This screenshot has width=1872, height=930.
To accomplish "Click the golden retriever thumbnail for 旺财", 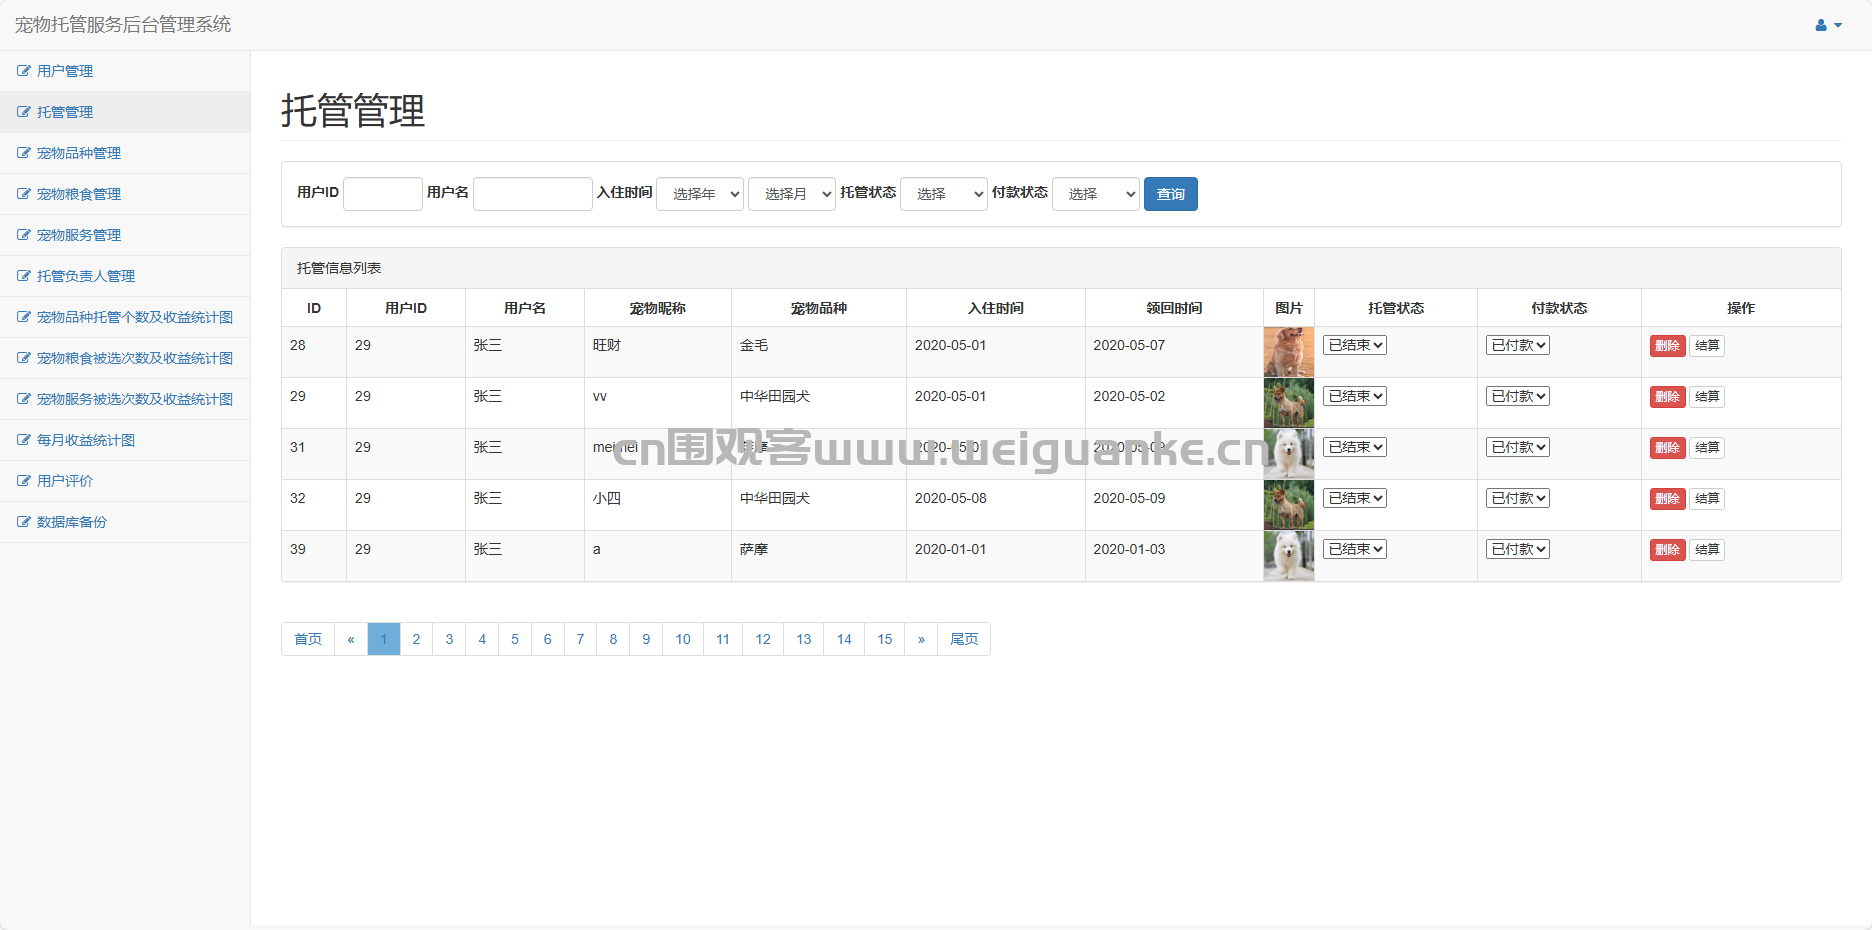I will pyautogui.click(x=1289, y=352).
